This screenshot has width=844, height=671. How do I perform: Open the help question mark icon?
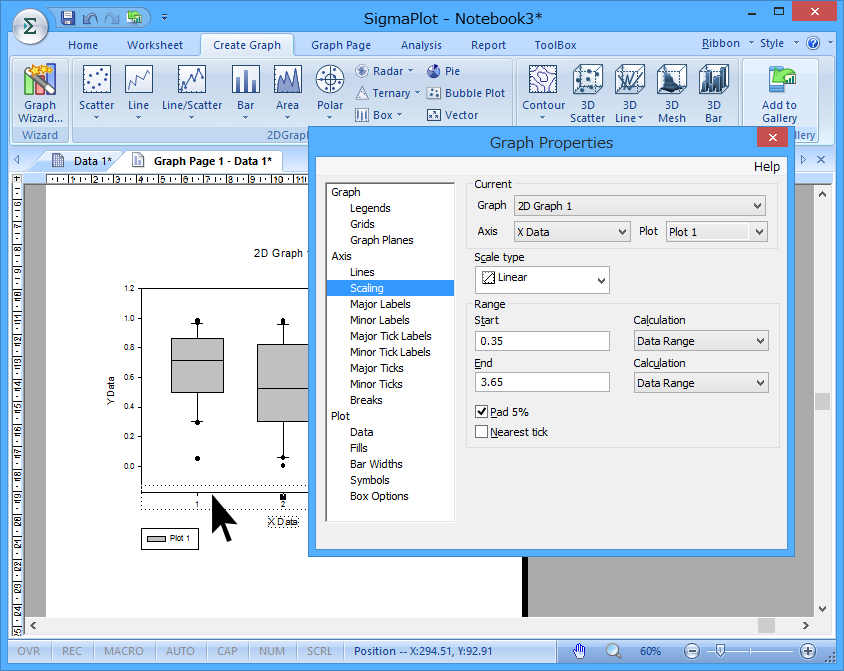[x=813, y=43]
